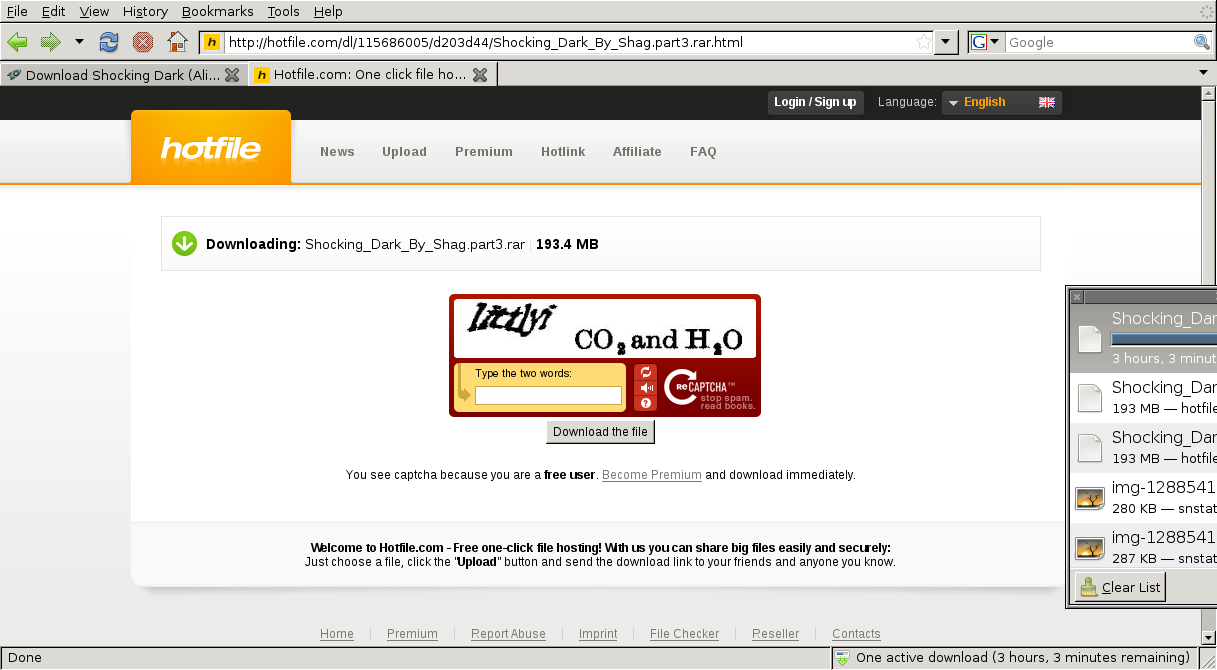The width and height of the screenshot is (1217, 670).
Task: Open Premium in the top navigation
Action: (x=484, y=152)
